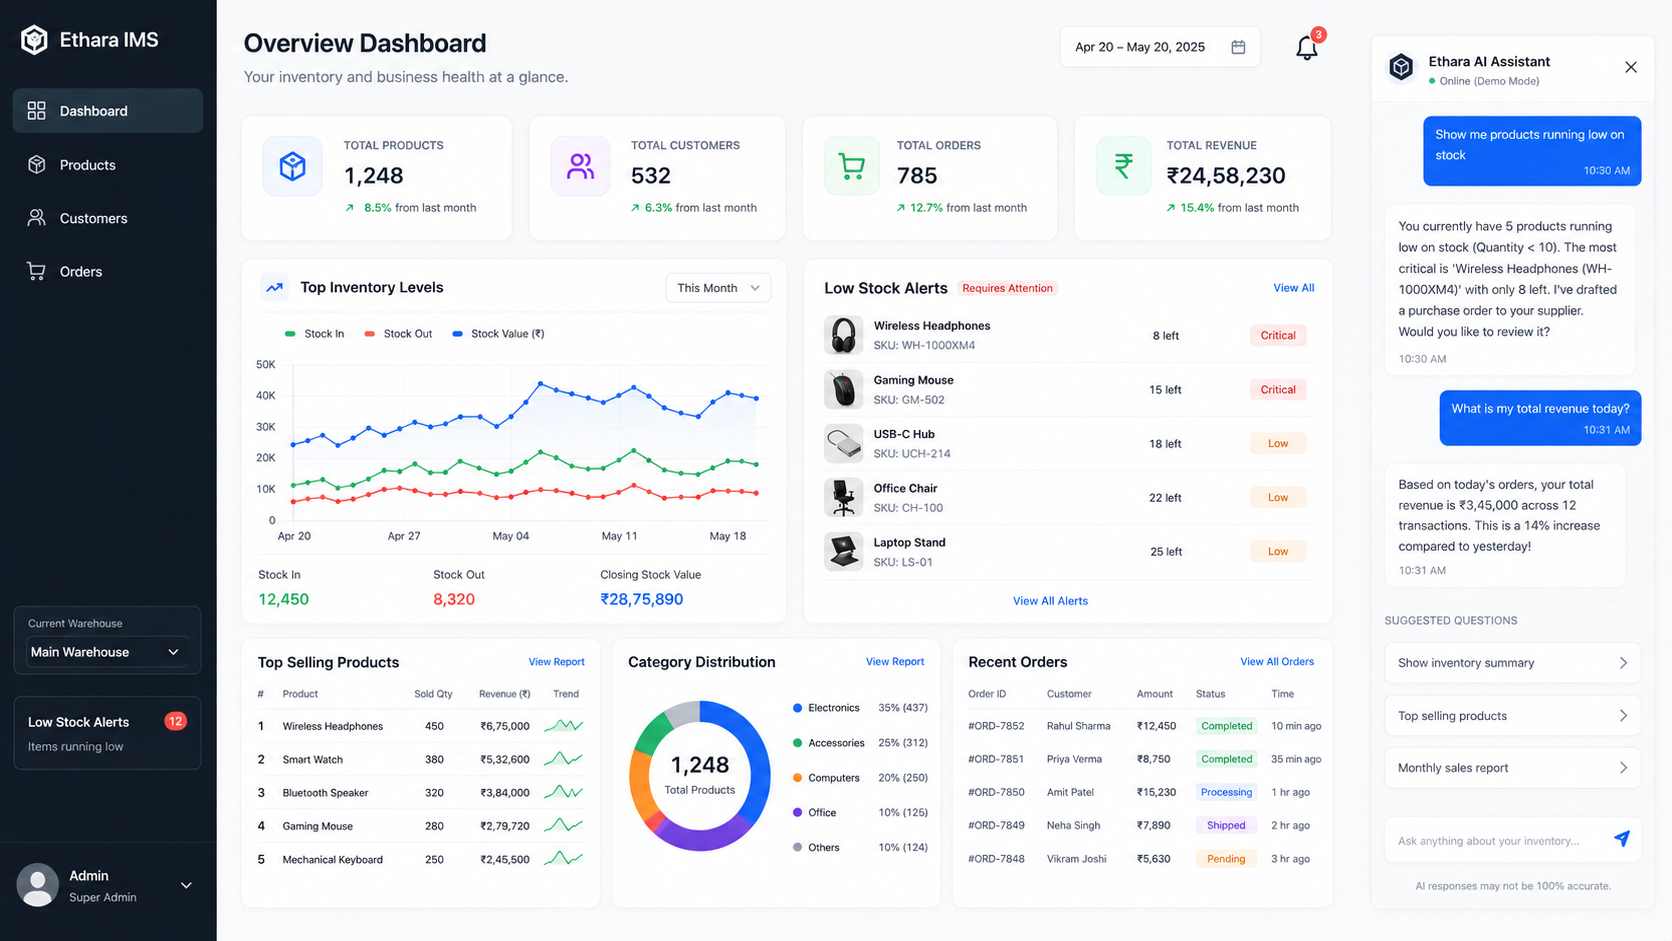
Task: Toggle Computers category in donut legend
Action: [826, 778]
